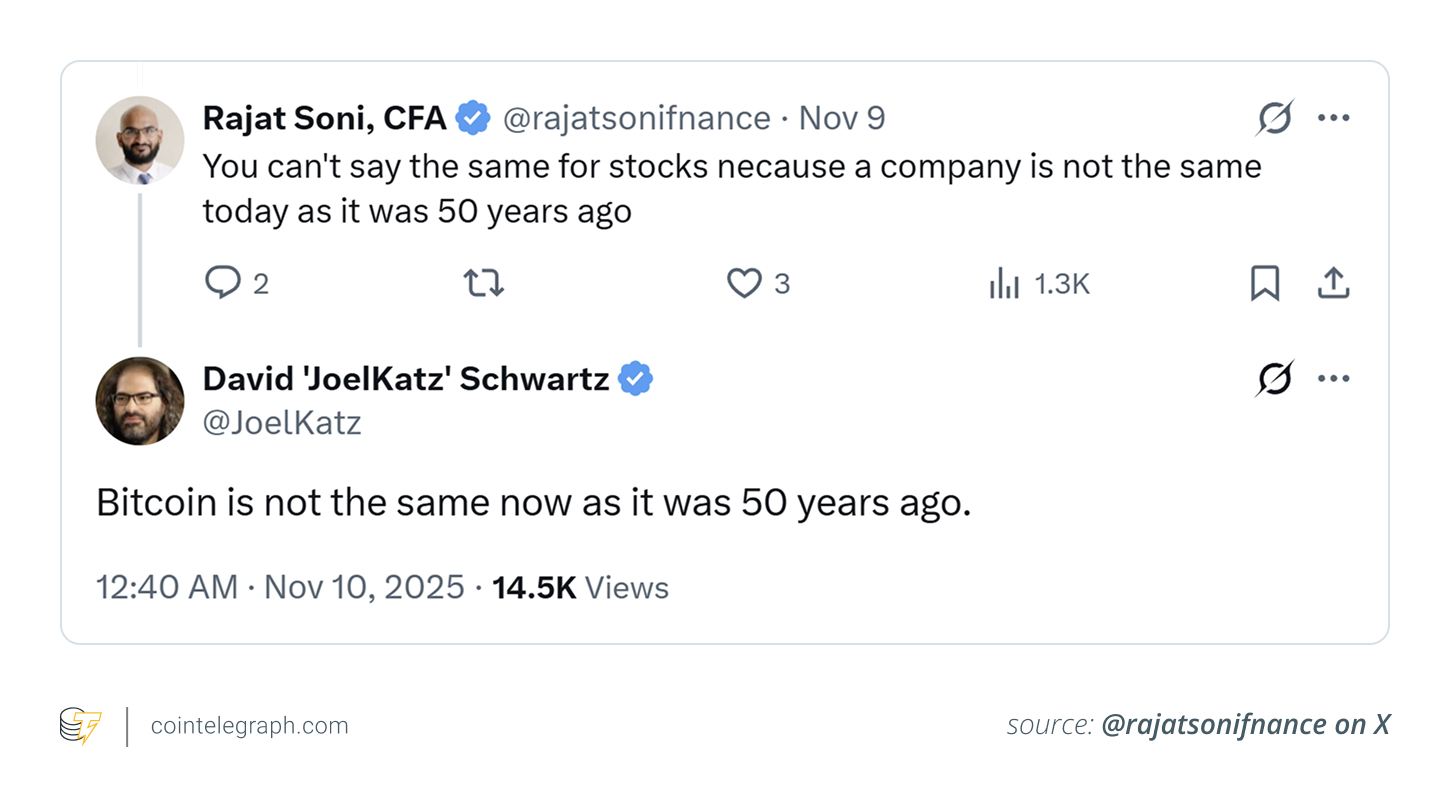1450x804 pixels.
Task: Open view analytics icon showing 1.3K
Action: coord(1004,285)
